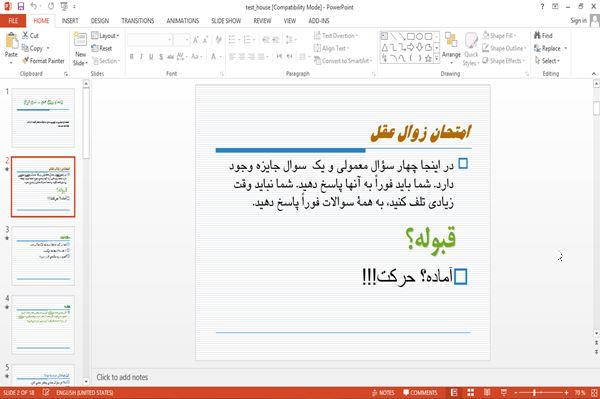Switch to the INSERT tab

click(x=70, y=21)
